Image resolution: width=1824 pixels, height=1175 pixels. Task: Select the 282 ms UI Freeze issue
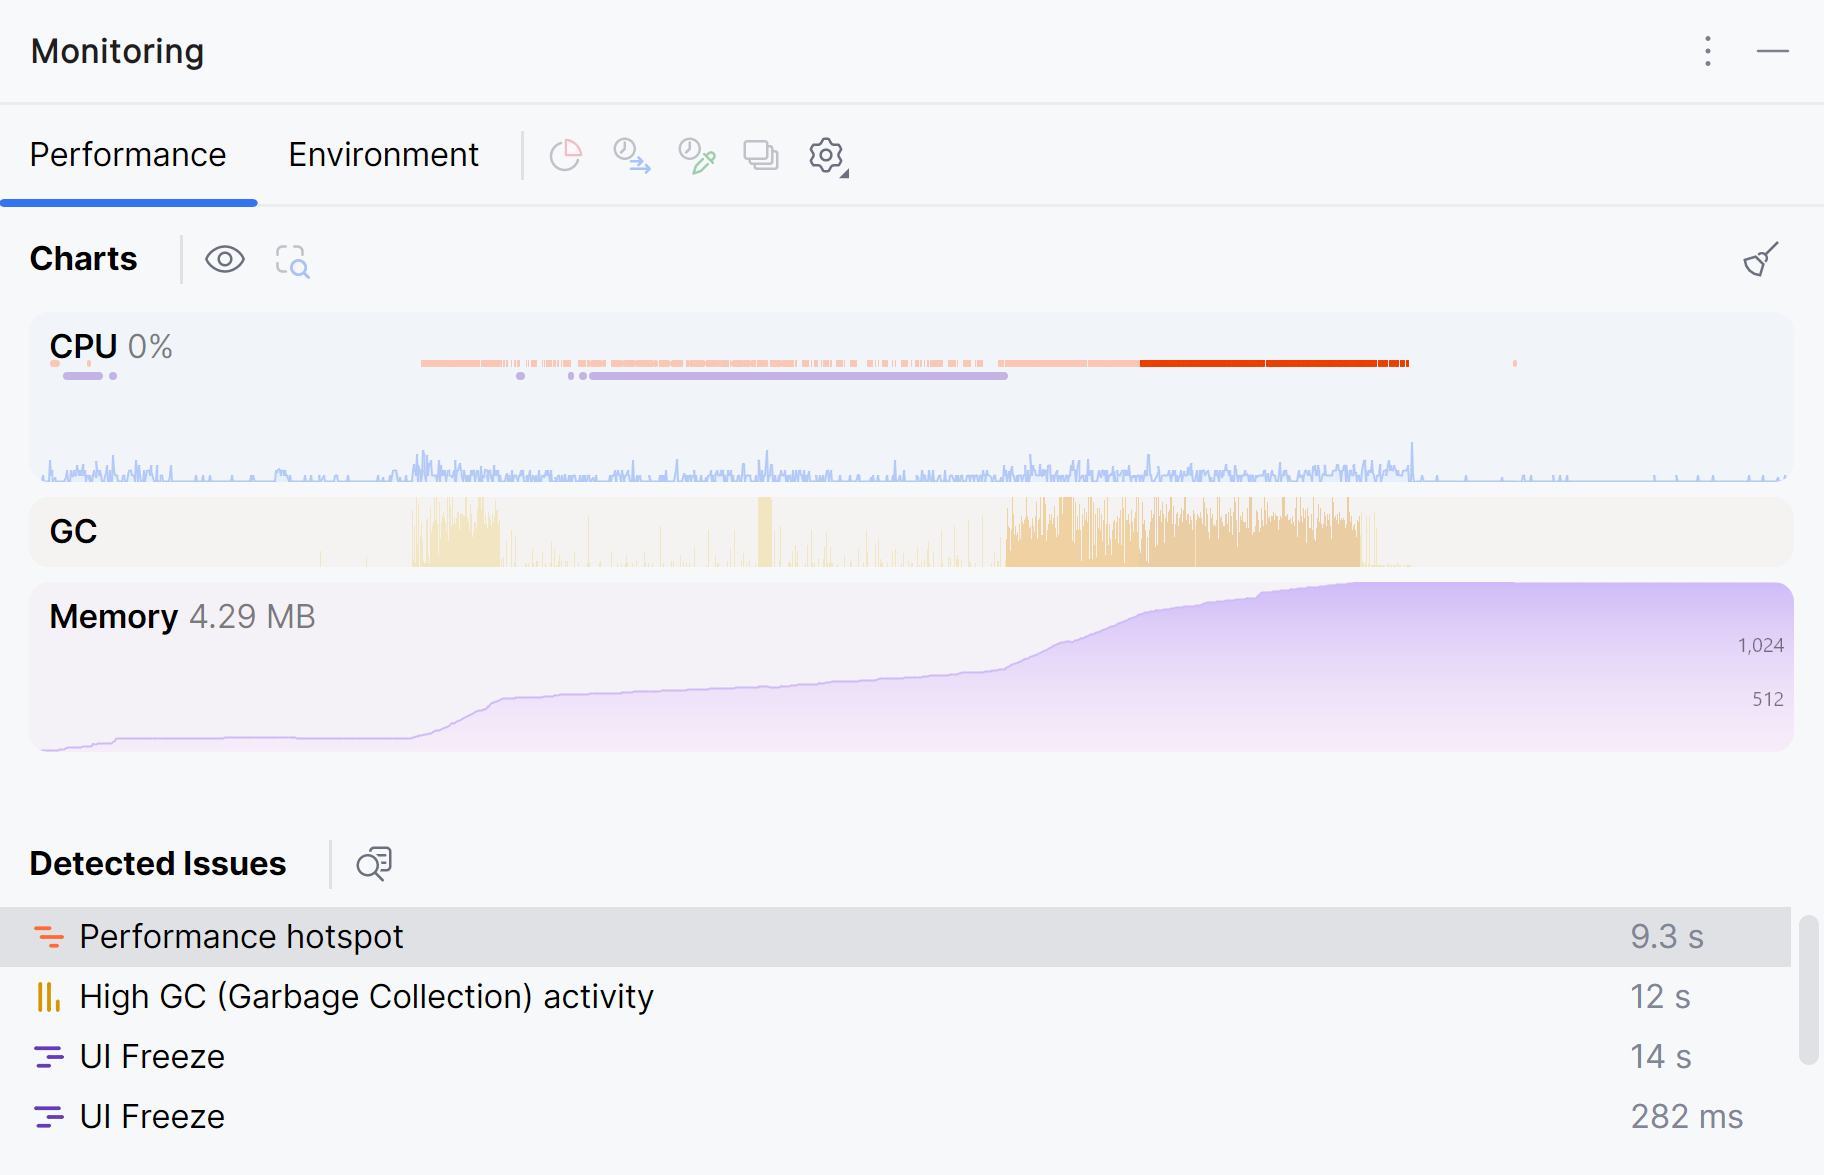click(152, 1116)
